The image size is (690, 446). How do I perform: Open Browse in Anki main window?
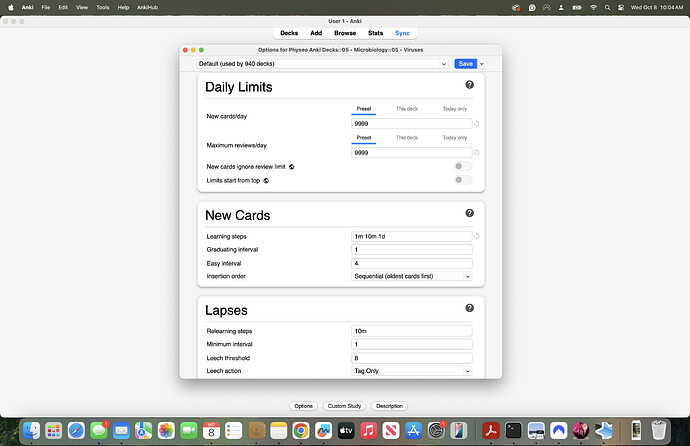pos(345,33)
